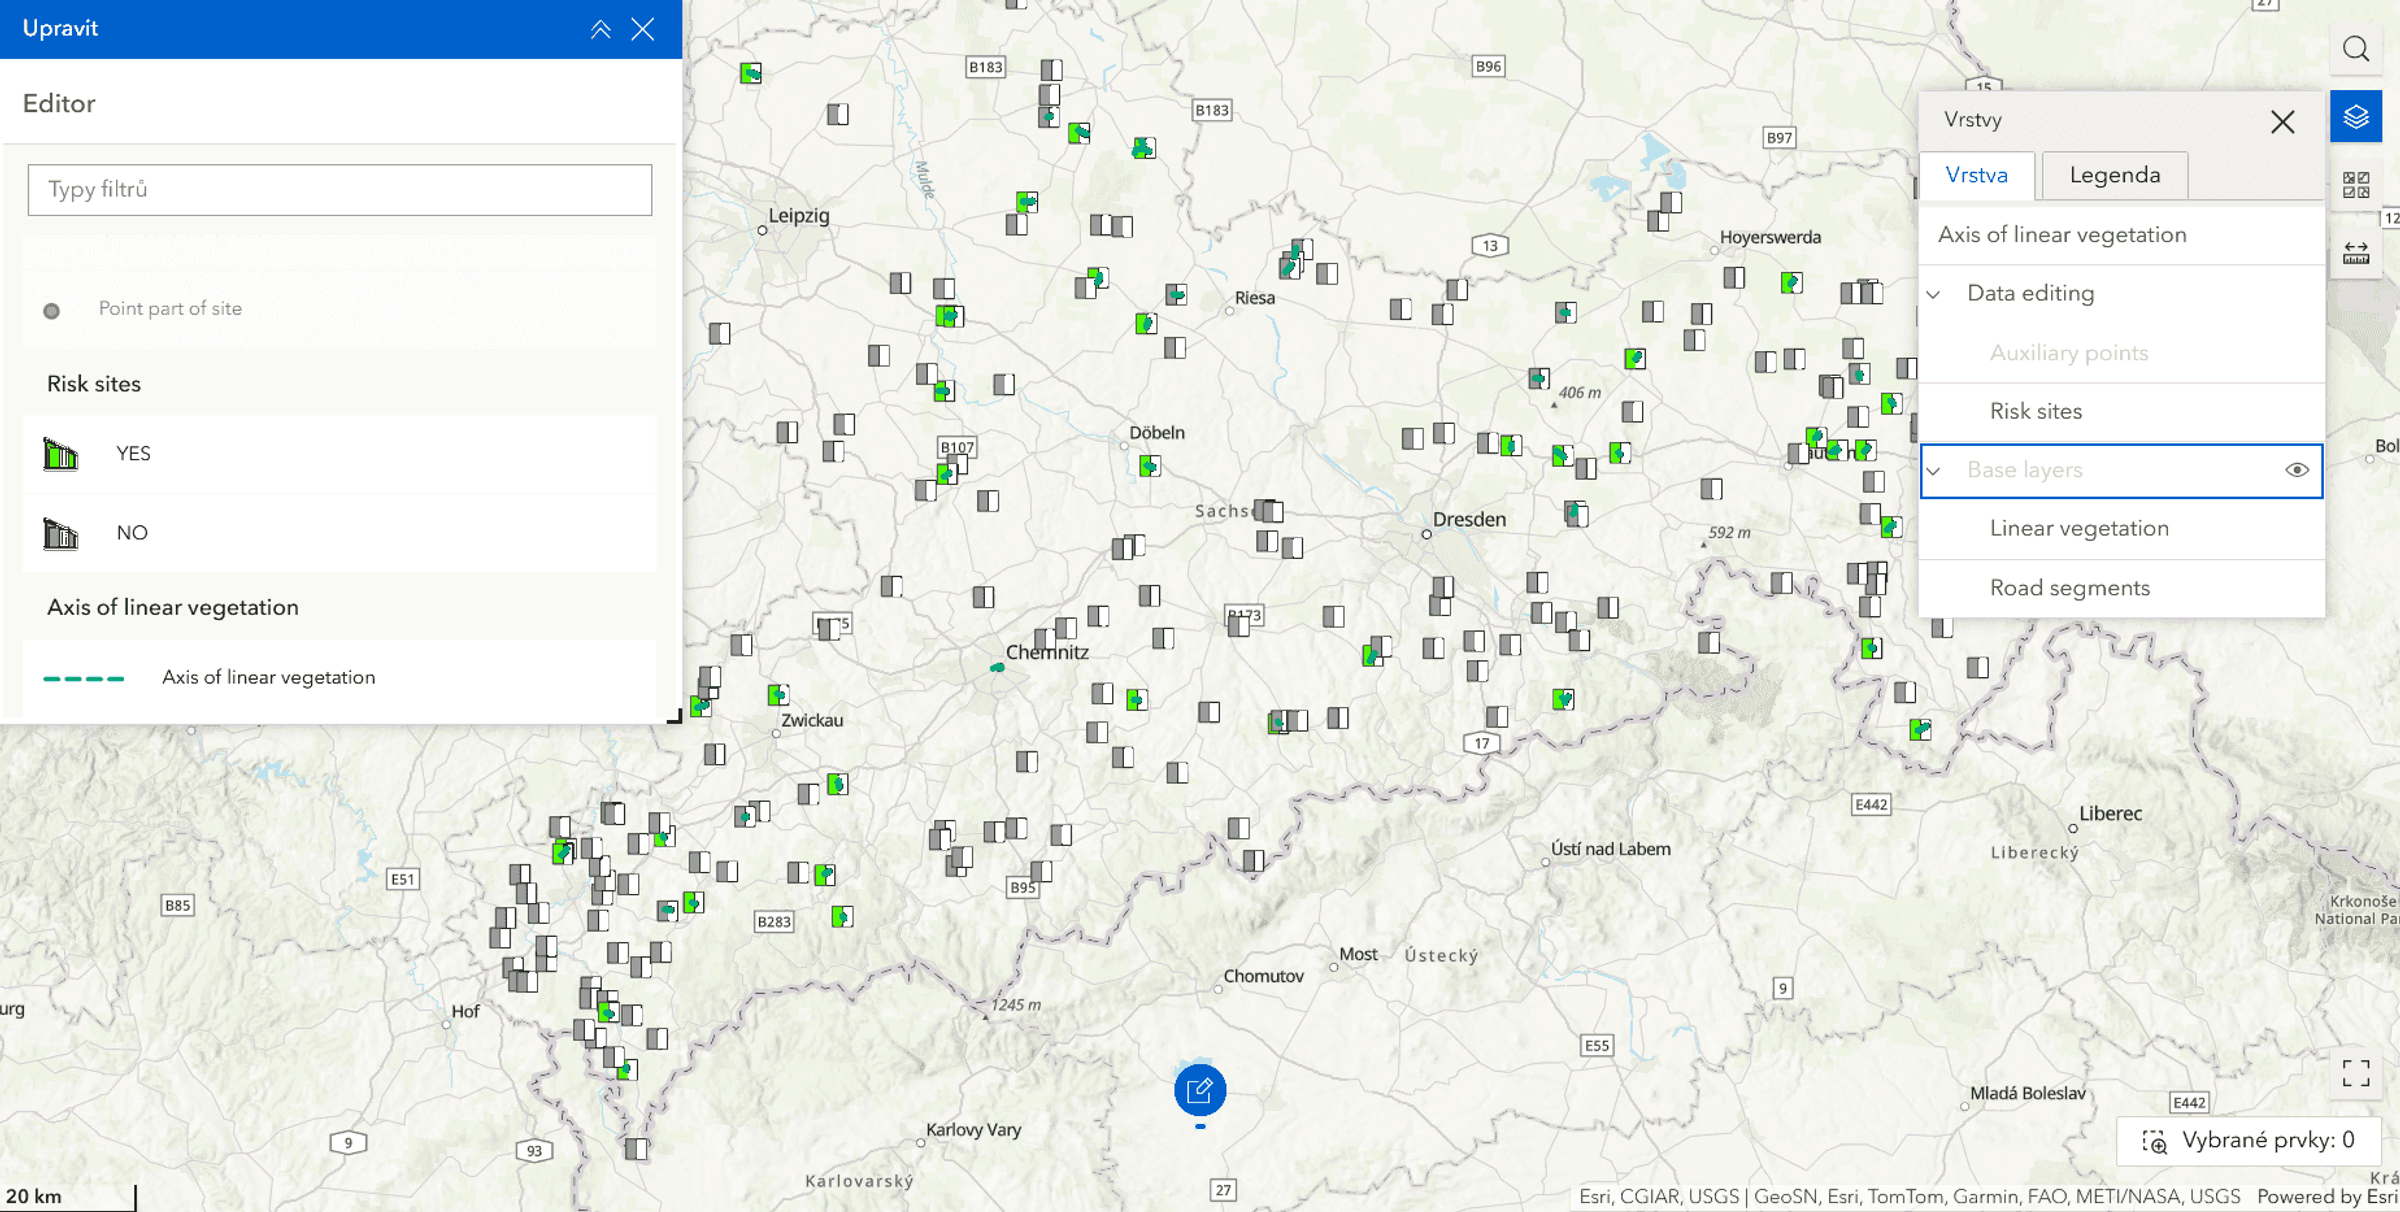Click the Powered by Esri link
Viewport: 2400px width, 1212px height.
tap(2327, 1197)
